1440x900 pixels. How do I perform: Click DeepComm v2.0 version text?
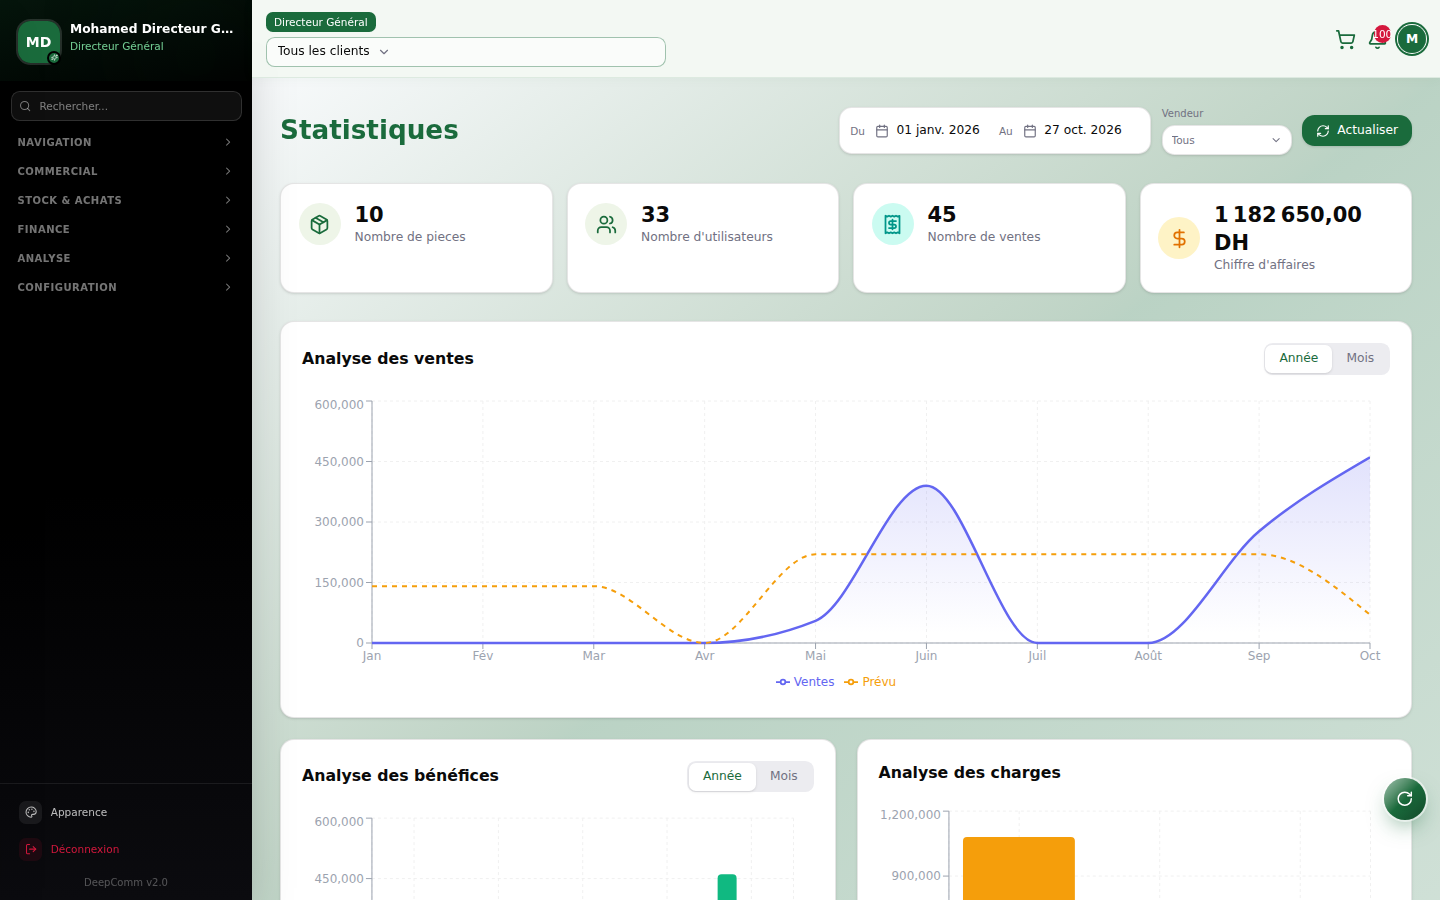pos(126,882)
